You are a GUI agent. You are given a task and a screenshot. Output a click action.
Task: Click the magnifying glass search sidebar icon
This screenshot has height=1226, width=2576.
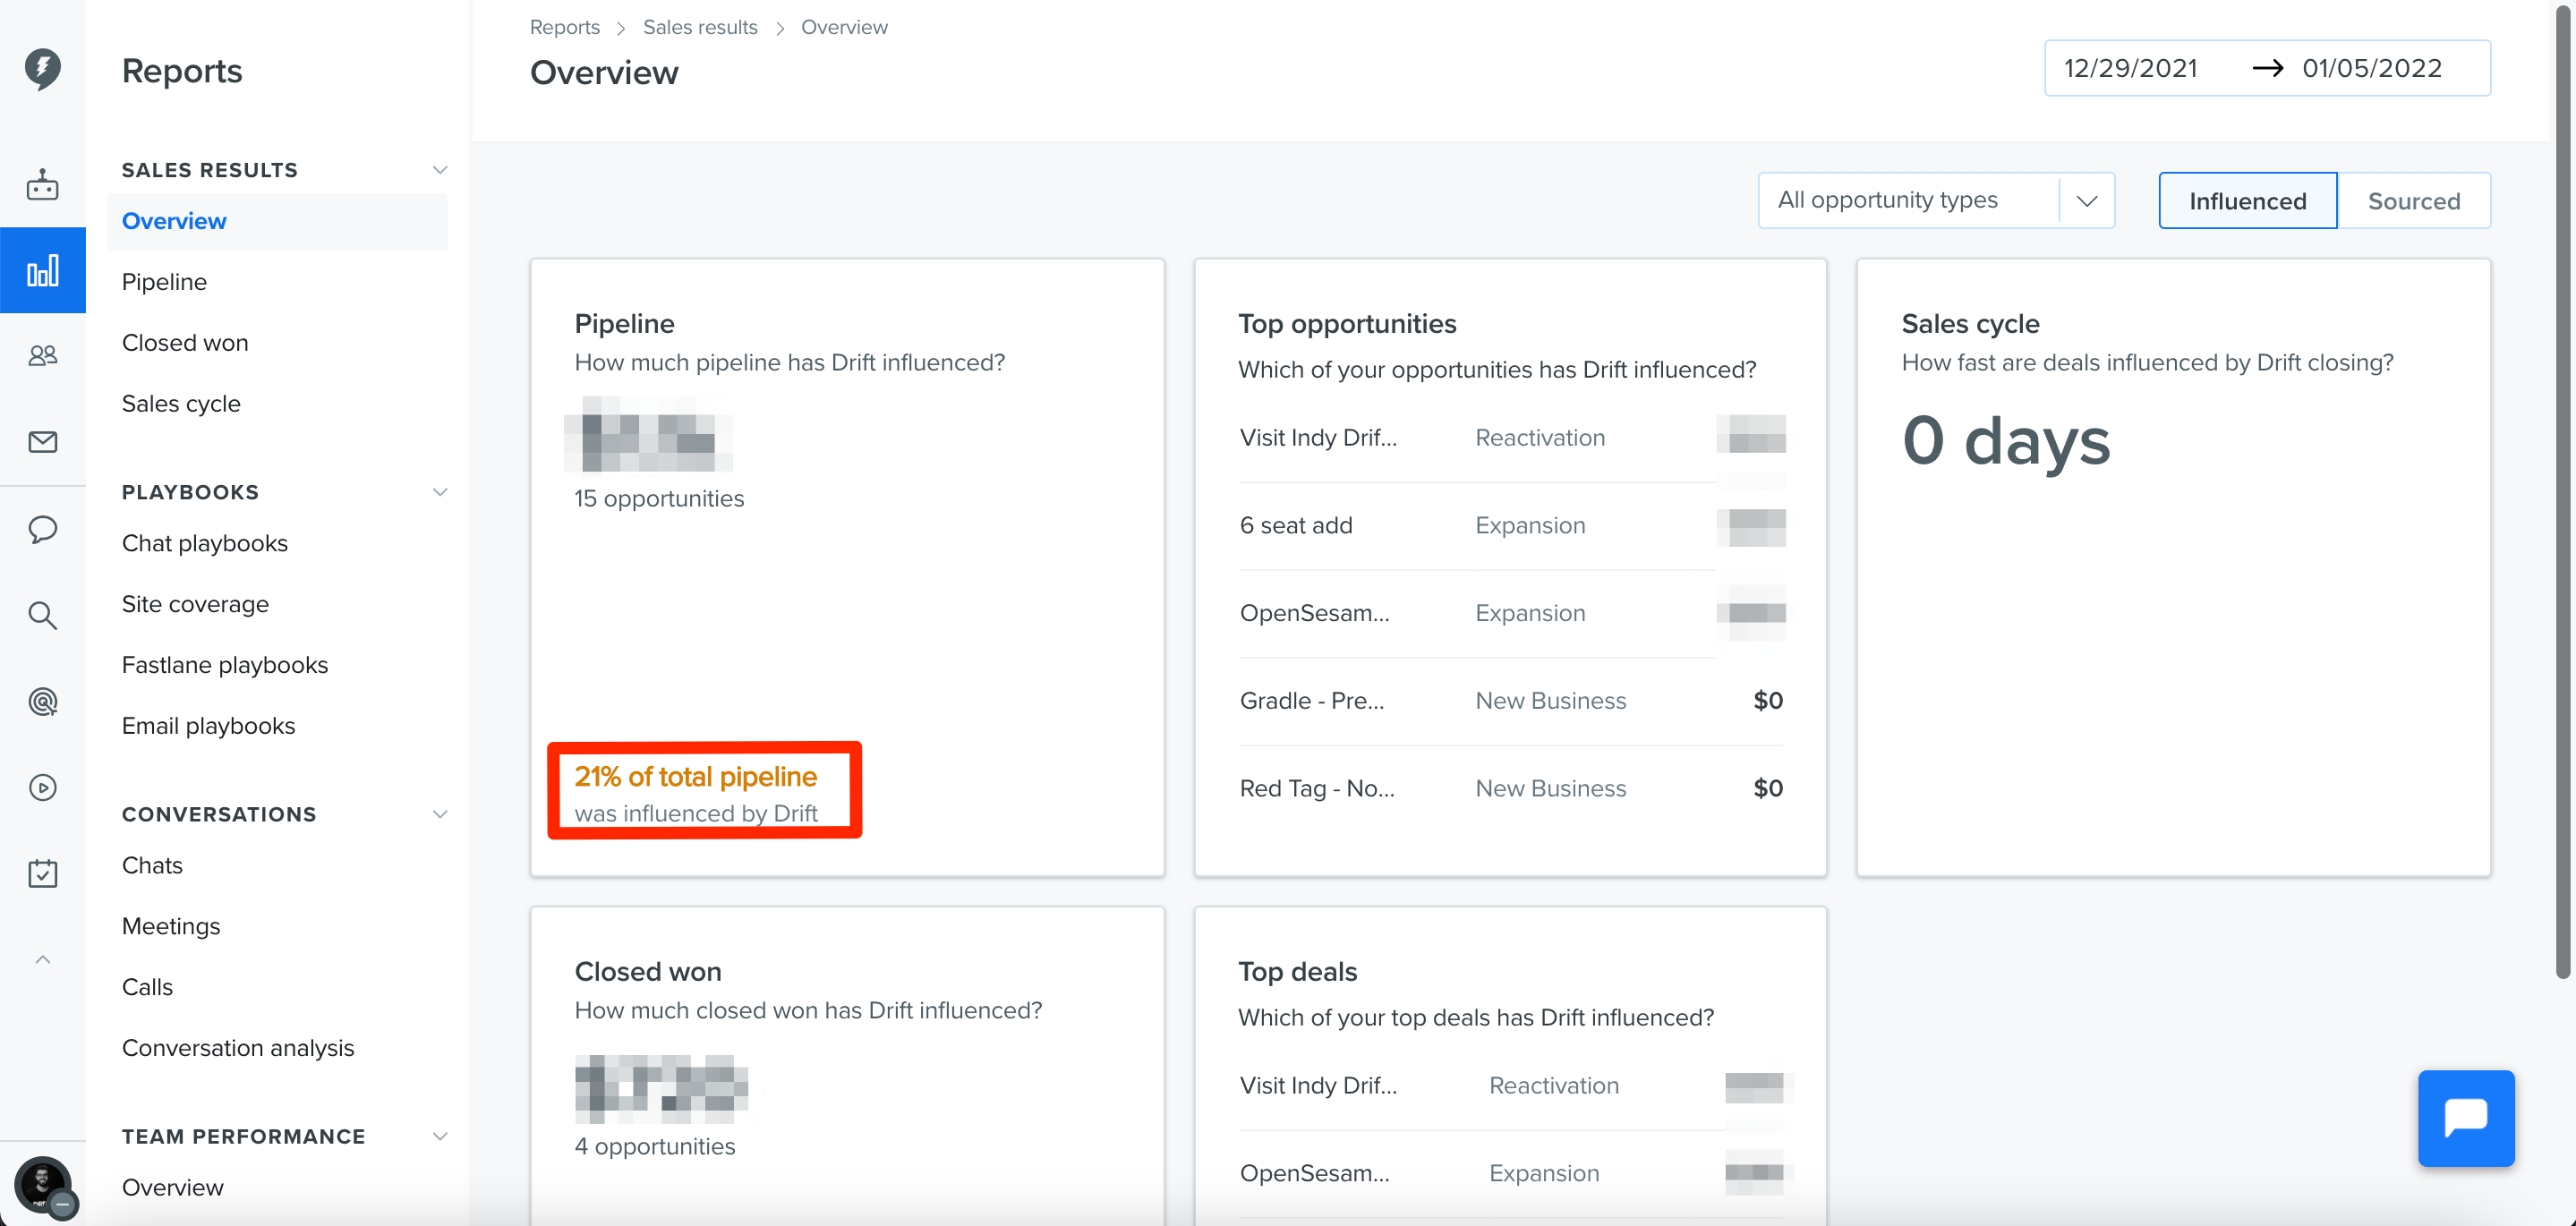pyautogui.click(x=42, y=614)
